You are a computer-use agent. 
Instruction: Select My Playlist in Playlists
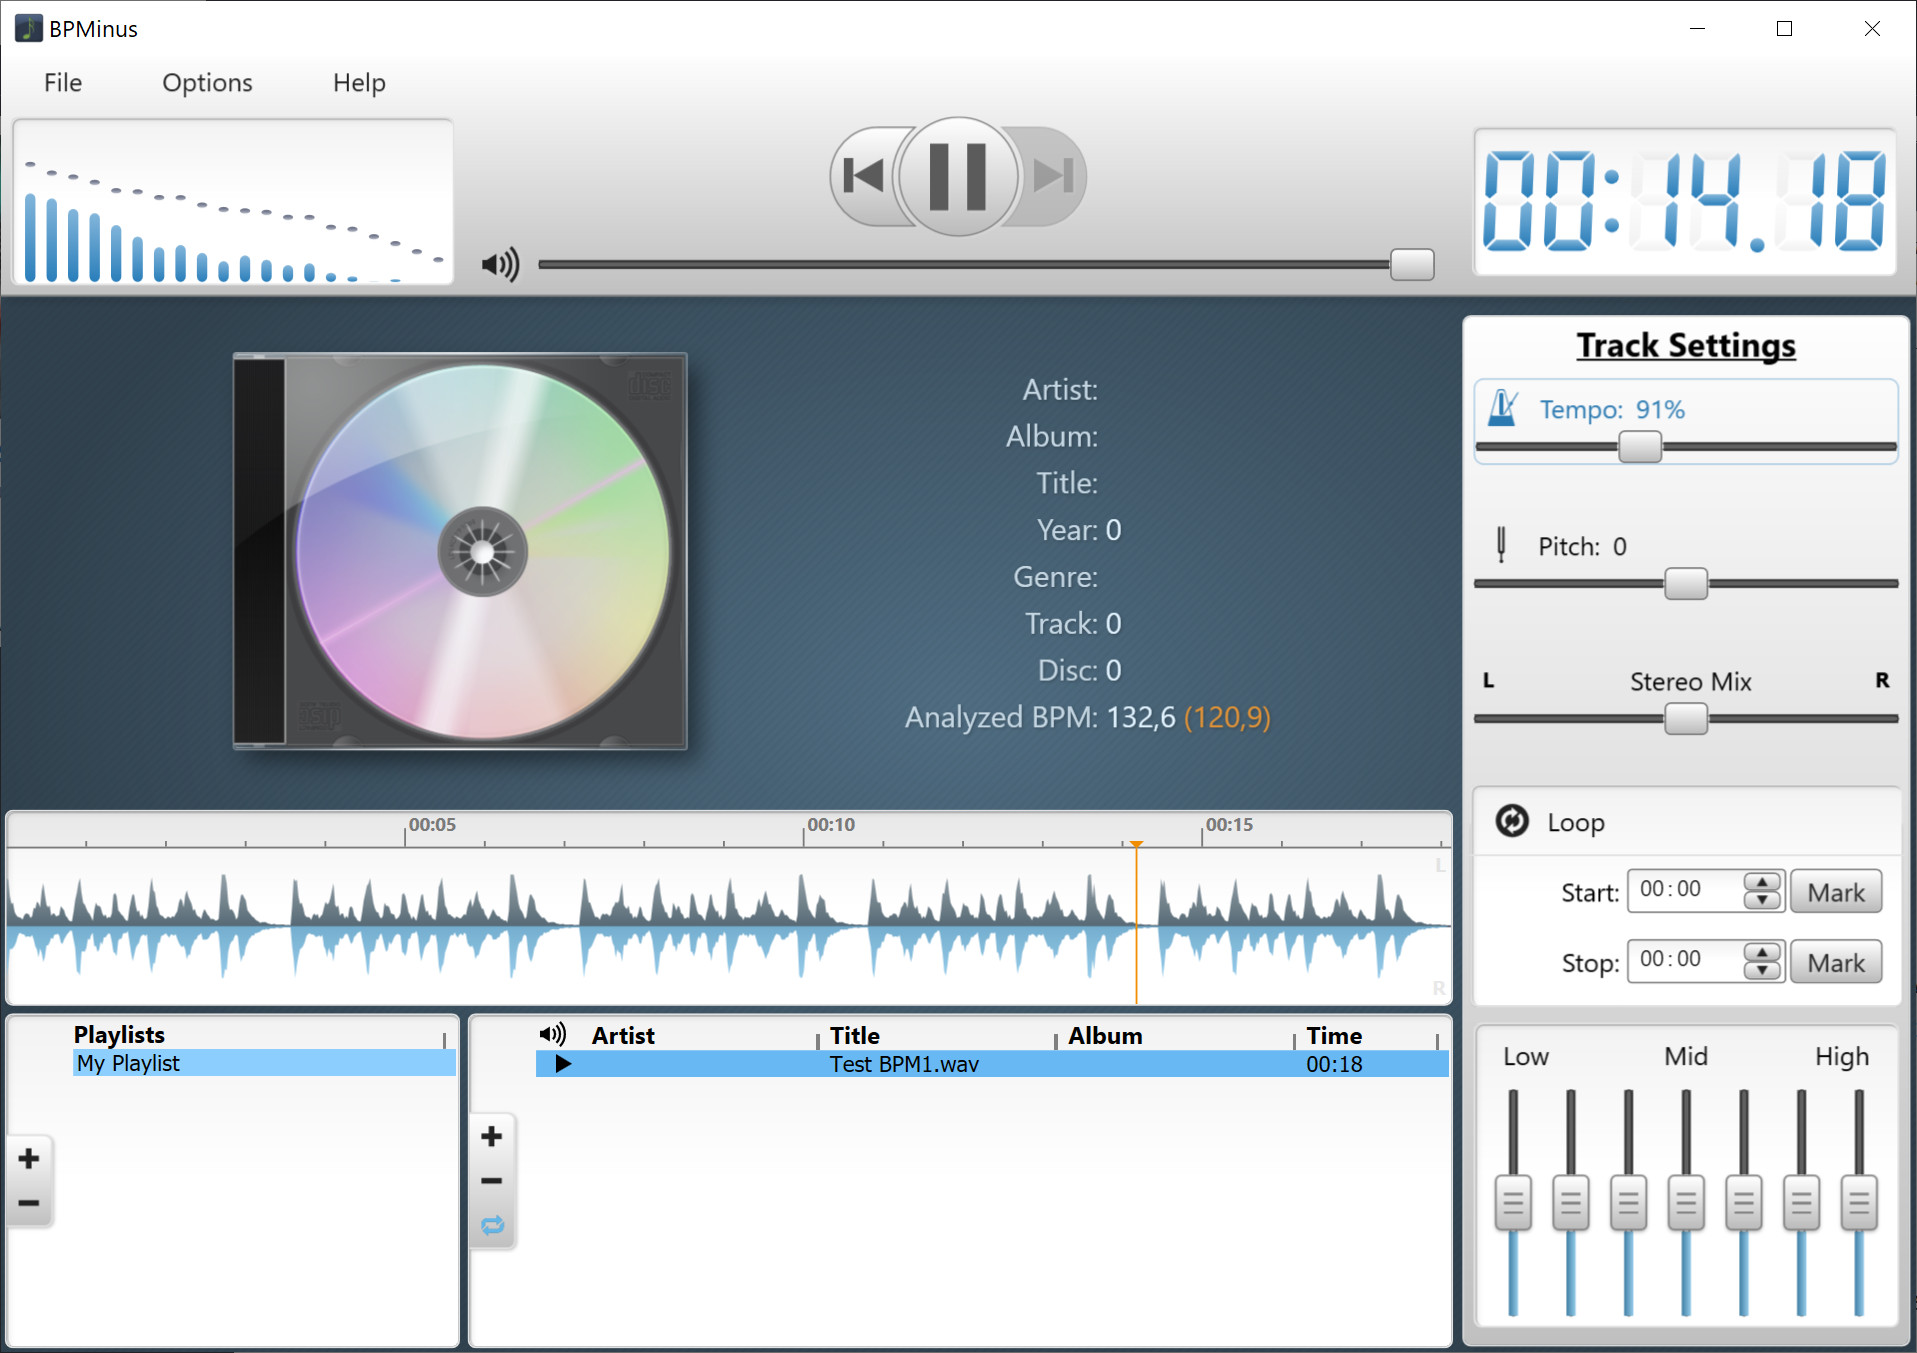pyautogui.click(x=264, y=1063)
